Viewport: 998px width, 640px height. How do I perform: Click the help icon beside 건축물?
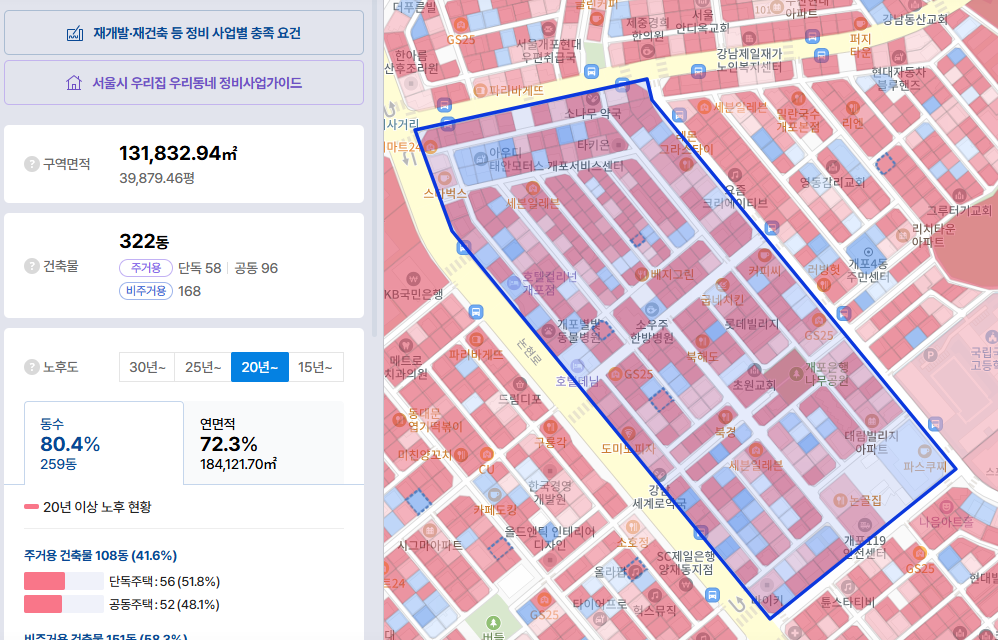click(32, 266)
